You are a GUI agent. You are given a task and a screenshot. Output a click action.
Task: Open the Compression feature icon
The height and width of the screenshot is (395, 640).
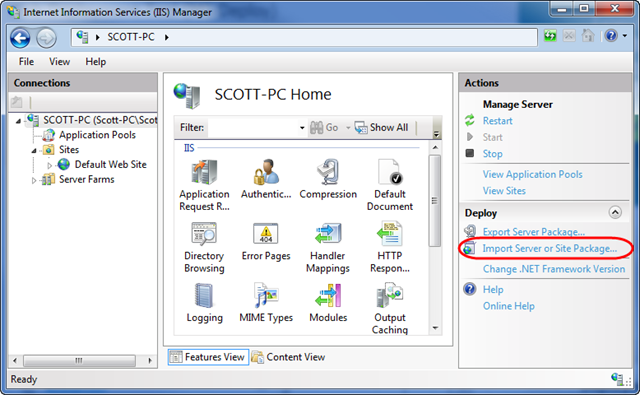point(328,172)
